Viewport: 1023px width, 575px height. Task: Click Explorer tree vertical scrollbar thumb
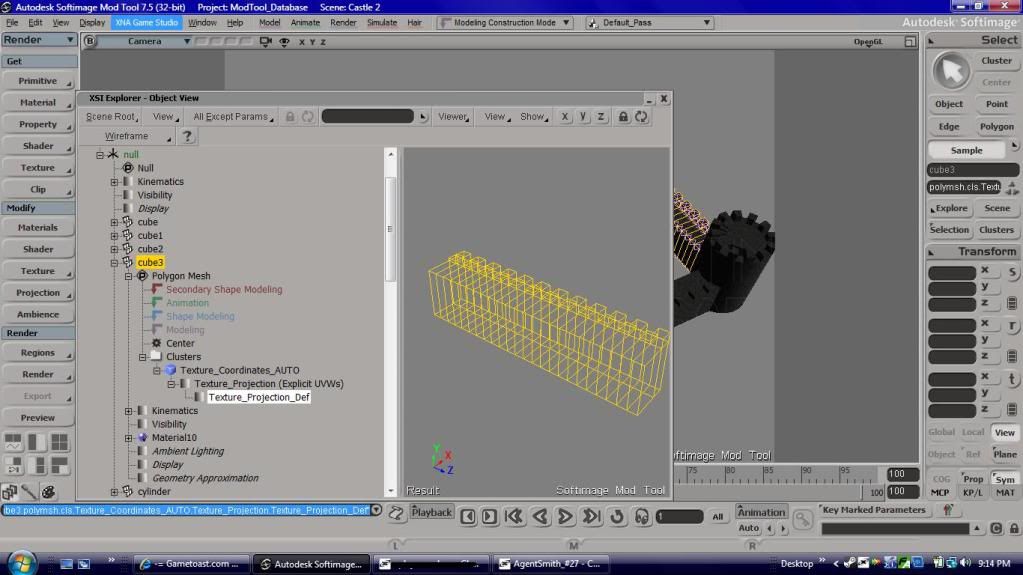click(390, 228)
